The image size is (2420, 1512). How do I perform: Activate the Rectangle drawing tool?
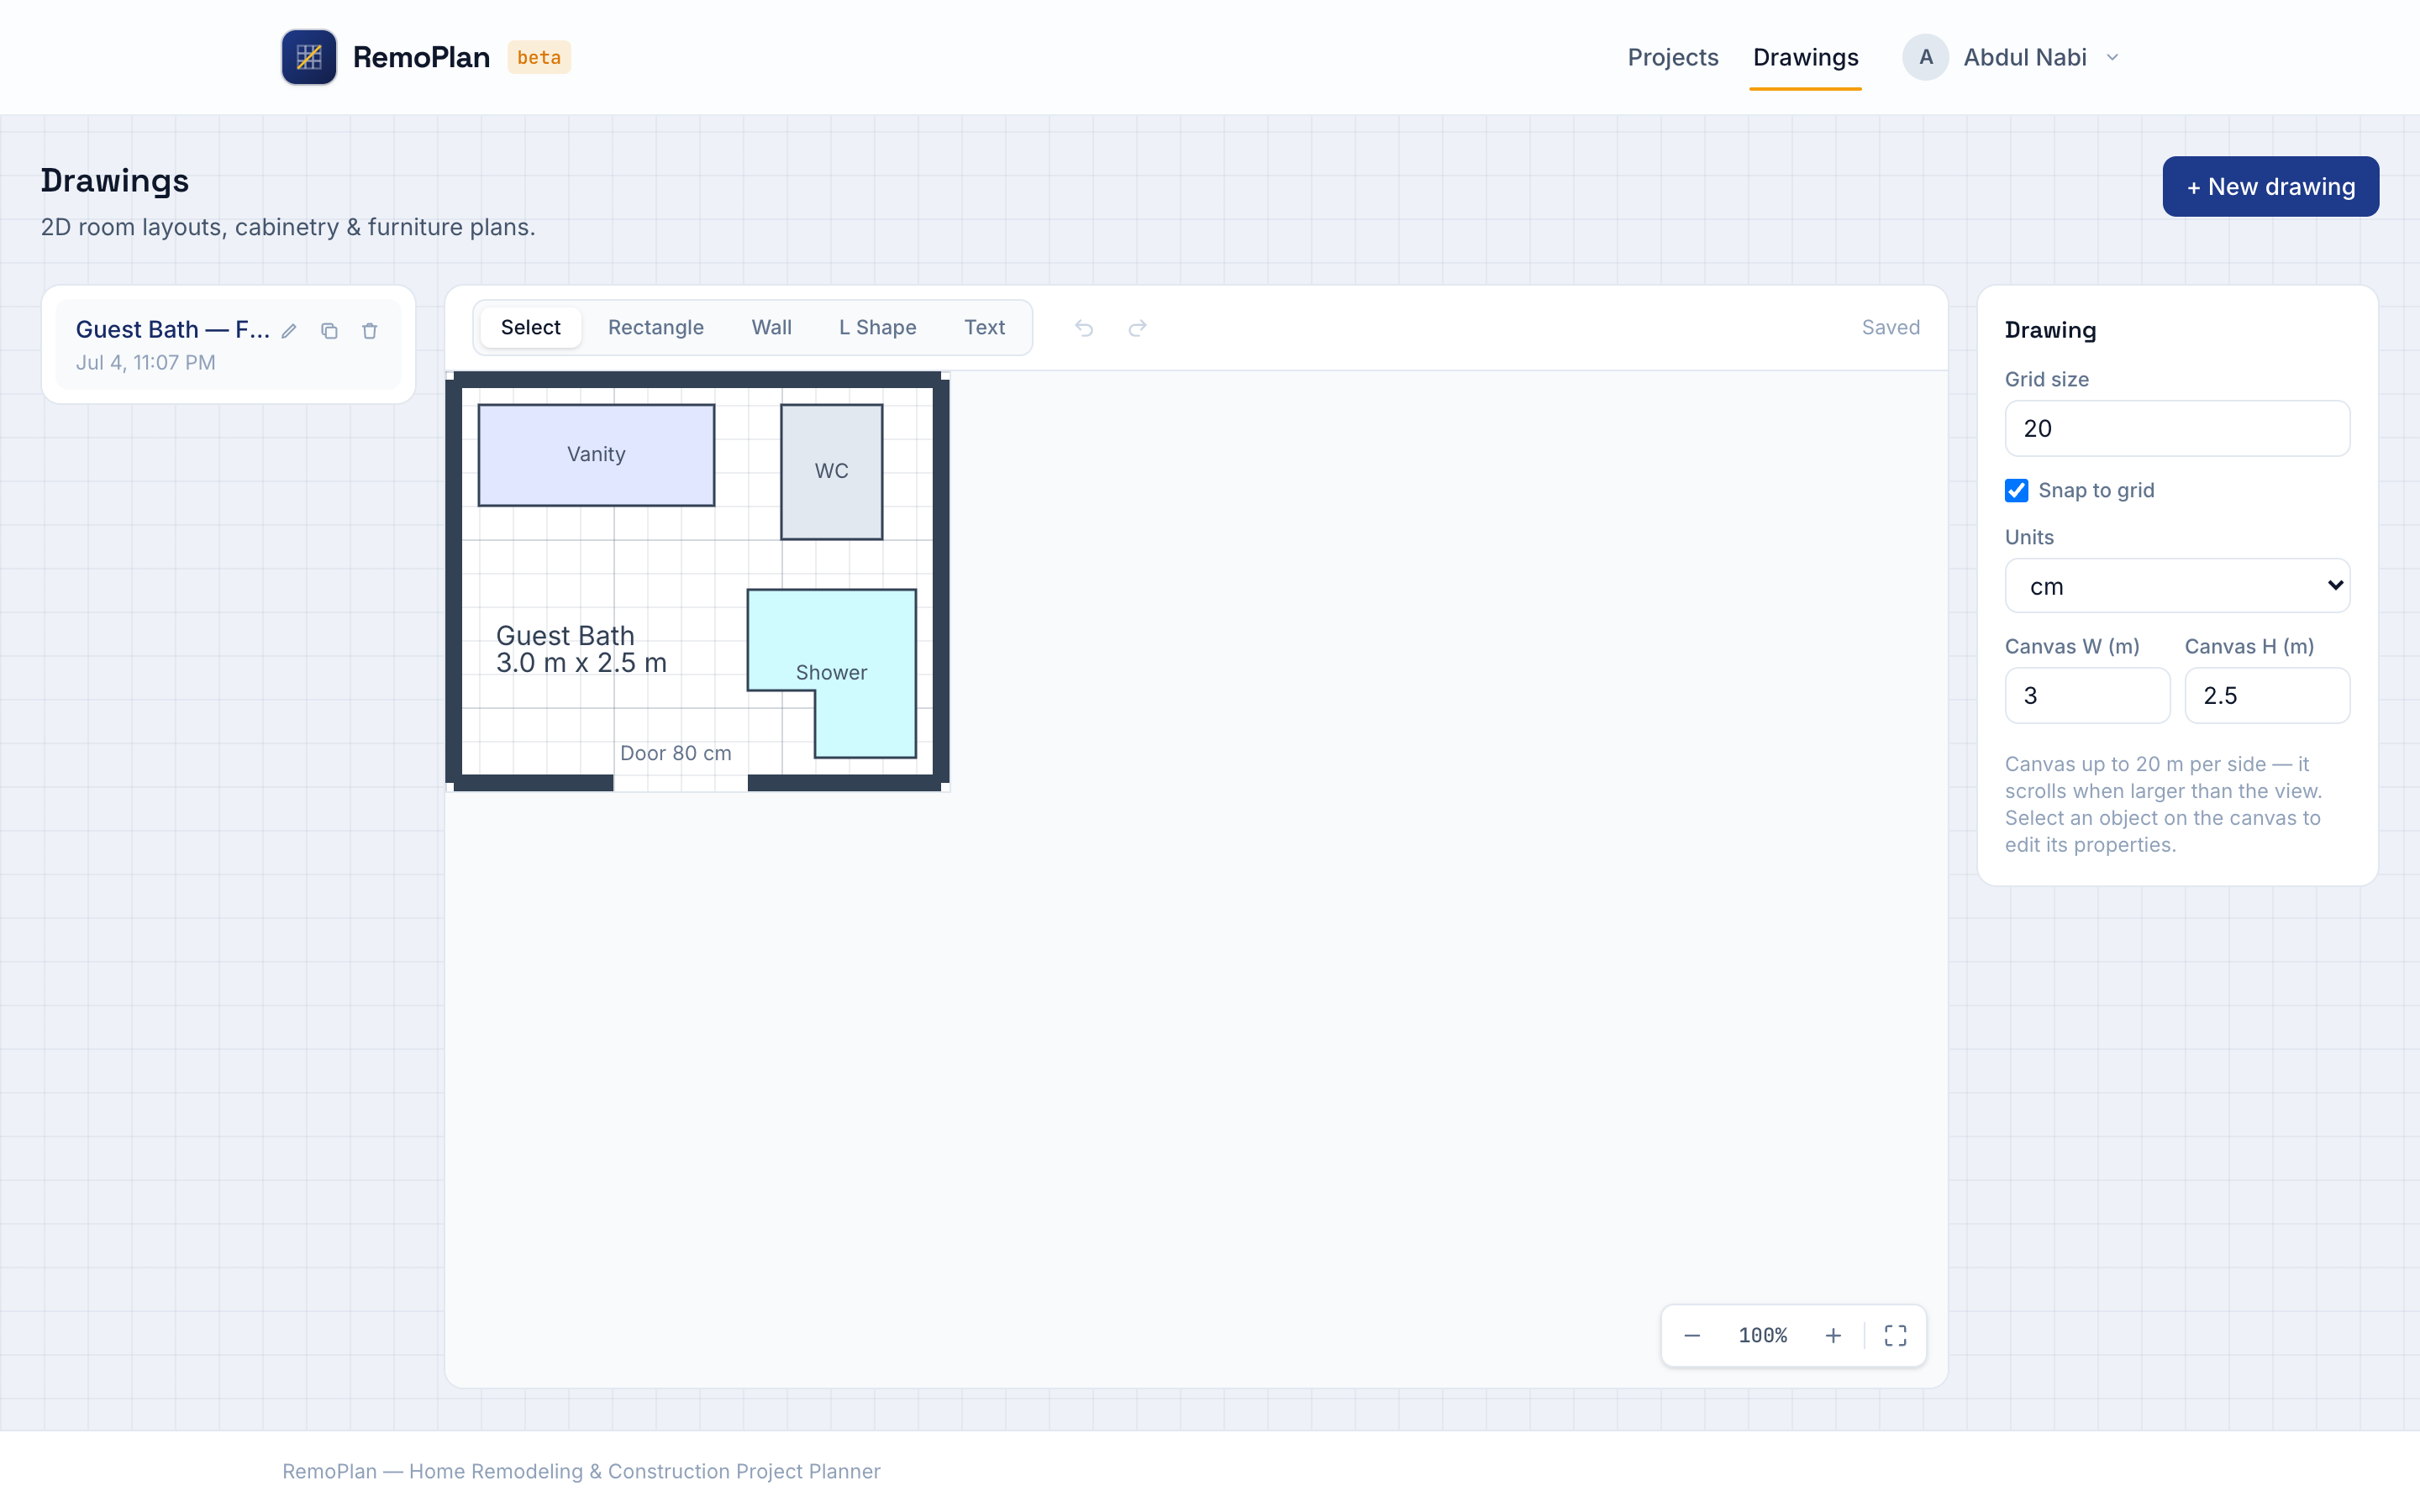click(x=656, y=328)
